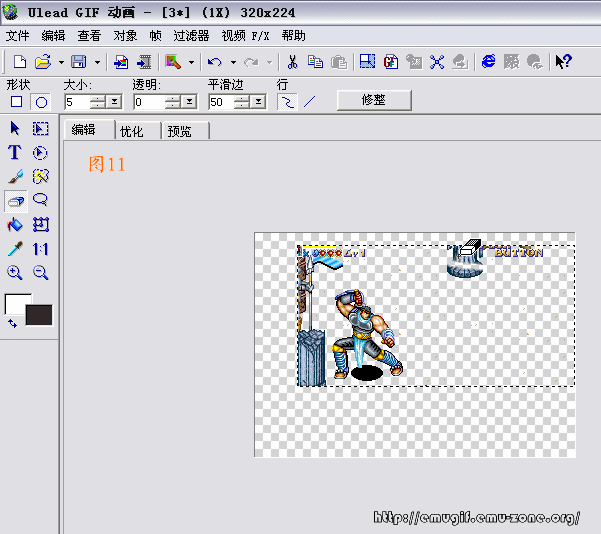The height and width of the screenshot is (534, 601).
Task: Choose the square eraser shape
Action: point(16,102)
